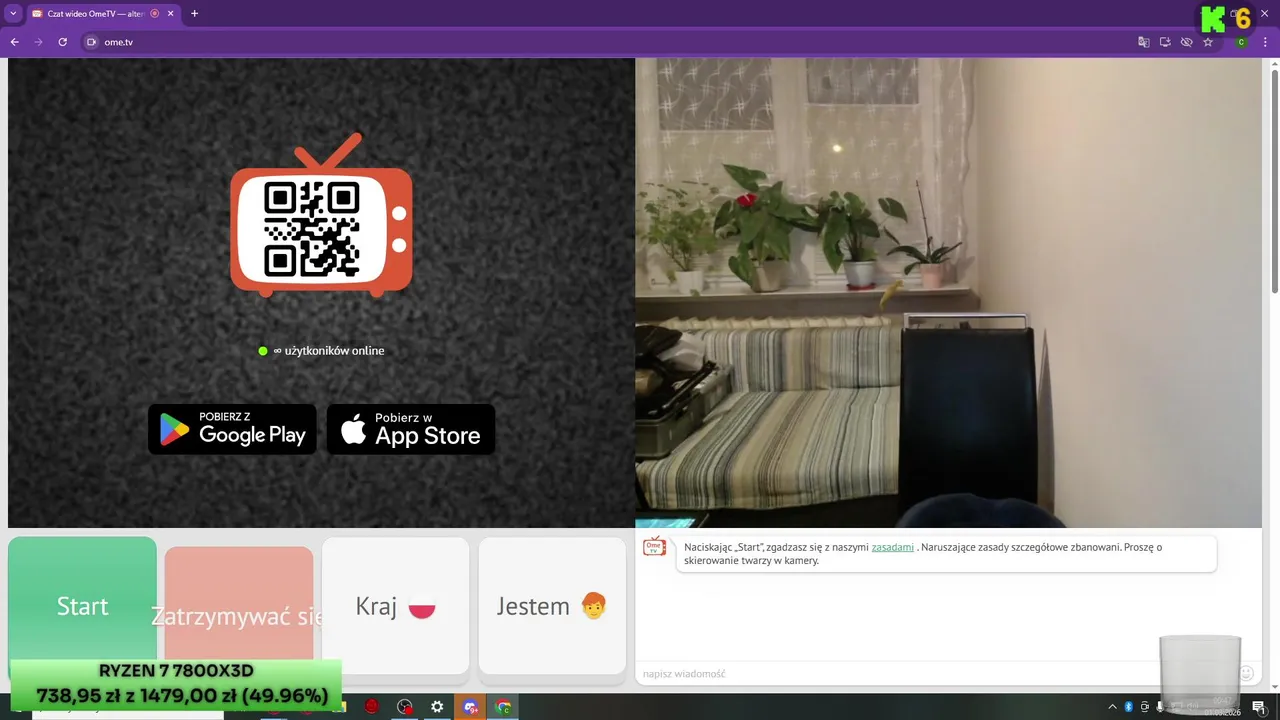Click the browser forward arrow
The width and height of the screenshot is (1280, 720).
click(x=39, y=42)
